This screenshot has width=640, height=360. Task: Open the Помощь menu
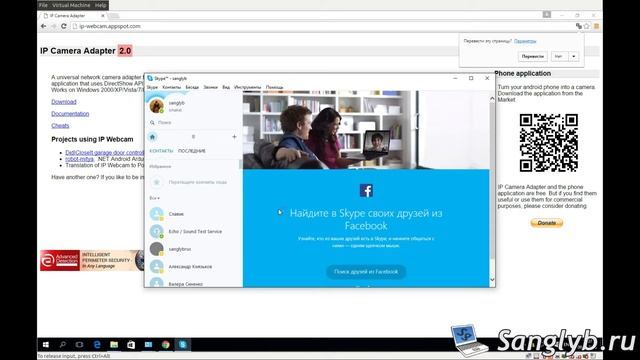click(274, 87)
